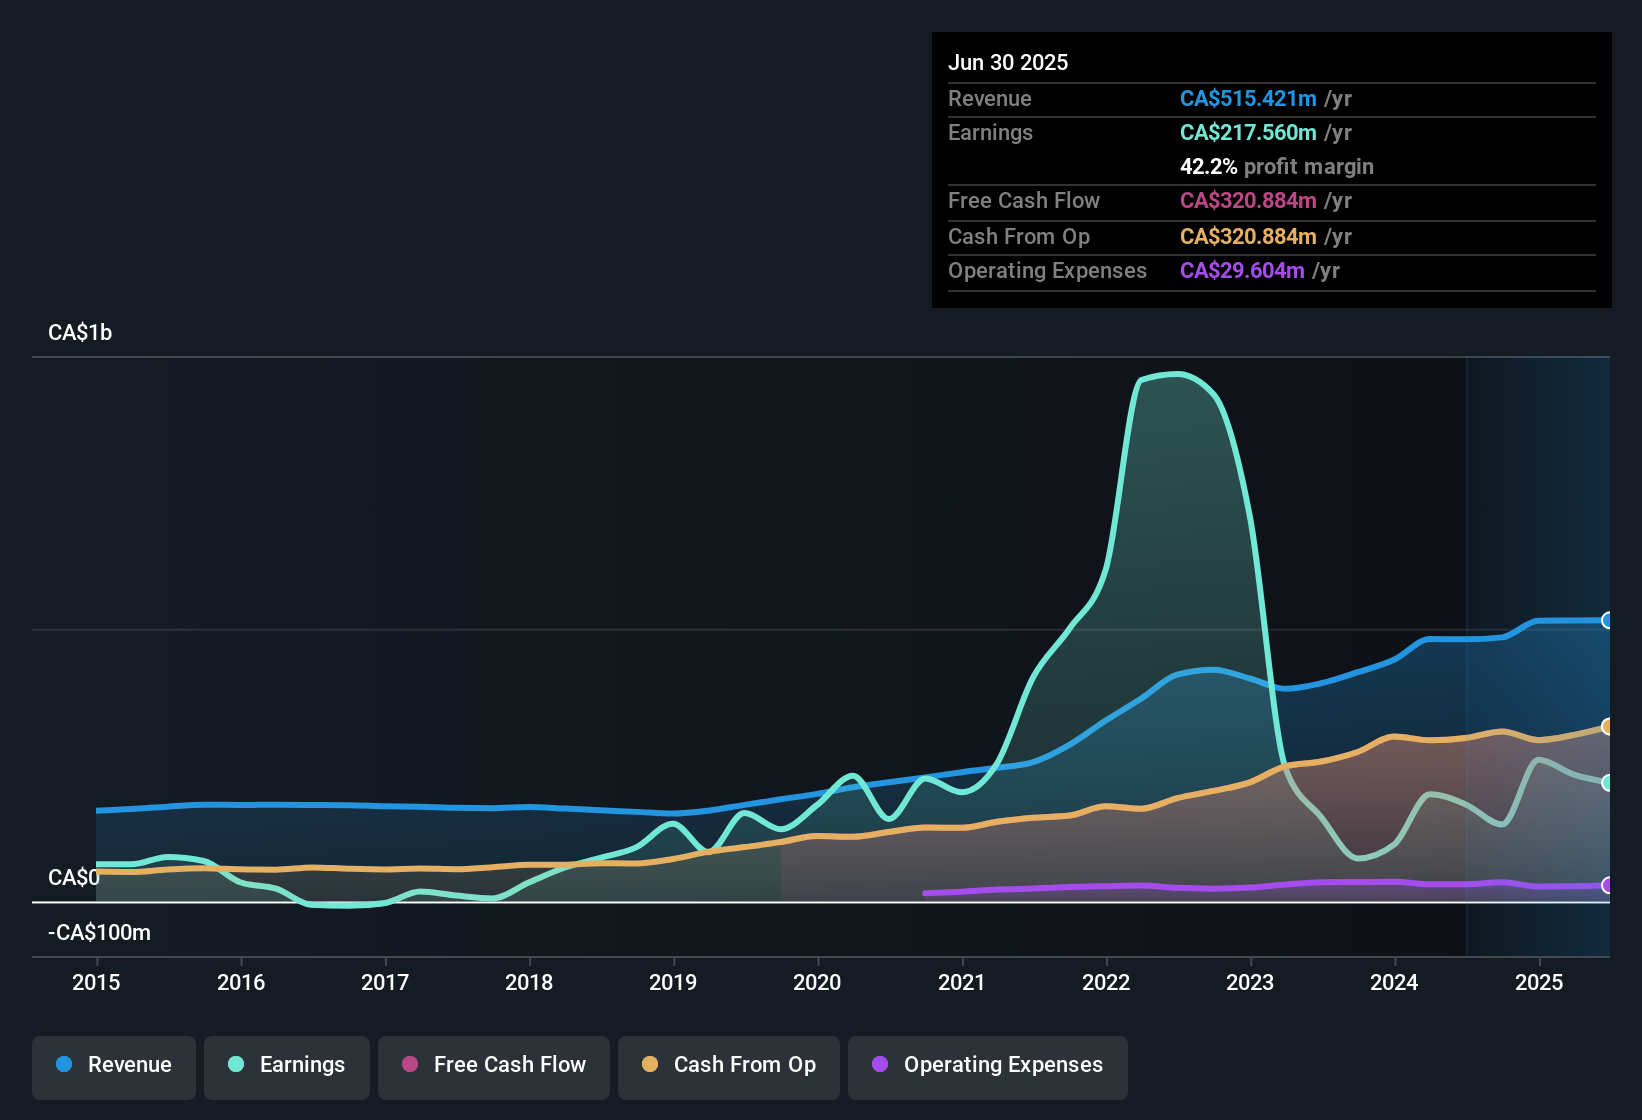Toggle the Free Cash Flow legend button
The height and width of the screenshot is (1120, 1642).
pyautogui.click(x=494, y=1067)
